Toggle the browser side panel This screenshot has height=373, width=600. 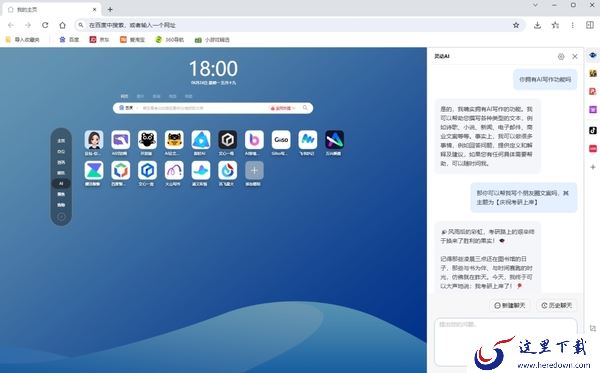(x=590, y=25)
